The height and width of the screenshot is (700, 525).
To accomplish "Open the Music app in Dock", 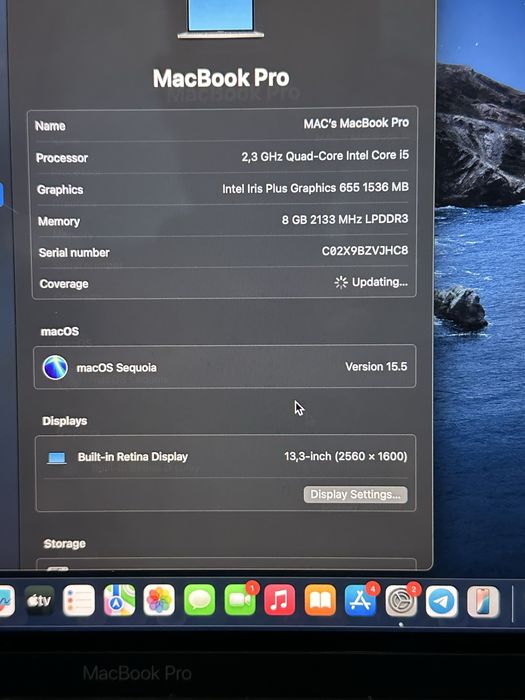I will pos(280,600).
